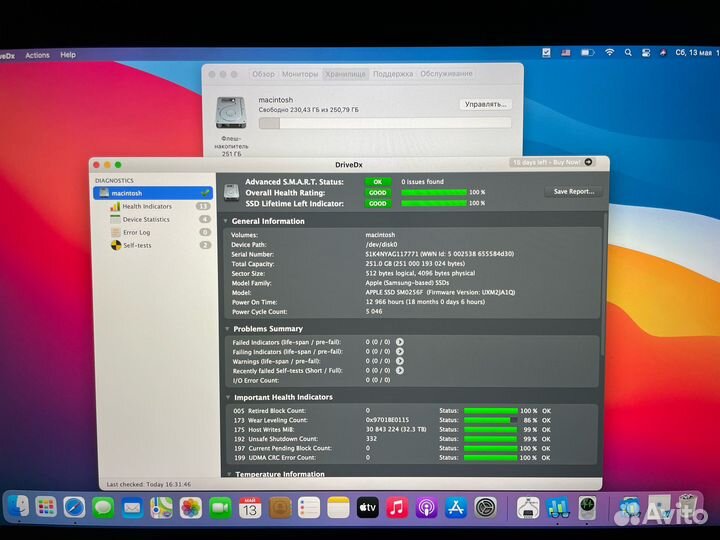Switch to the Обслуживание tab
The height and width of the screenshot is (540, 720).
[x=446, y=73]
